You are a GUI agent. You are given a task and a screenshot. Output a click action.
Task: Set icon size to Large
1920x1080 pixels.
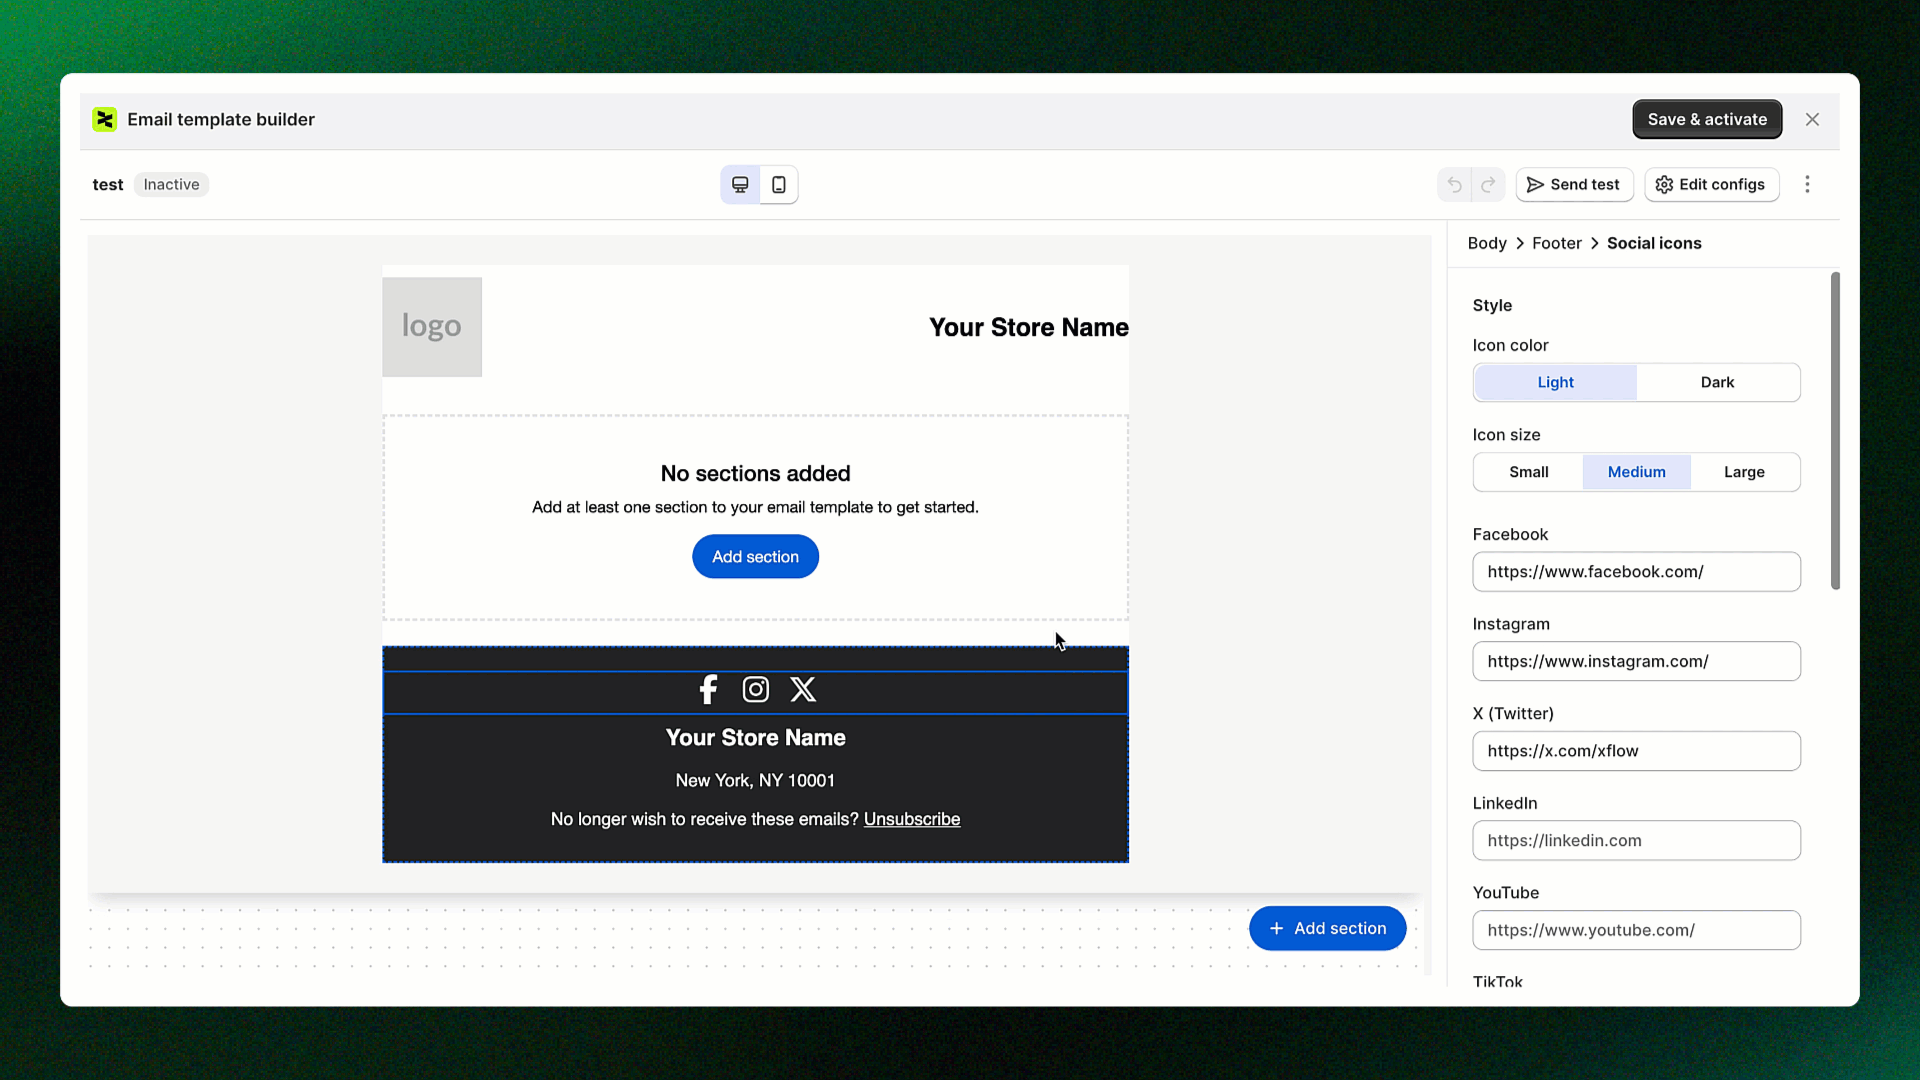pos(1744,472)
